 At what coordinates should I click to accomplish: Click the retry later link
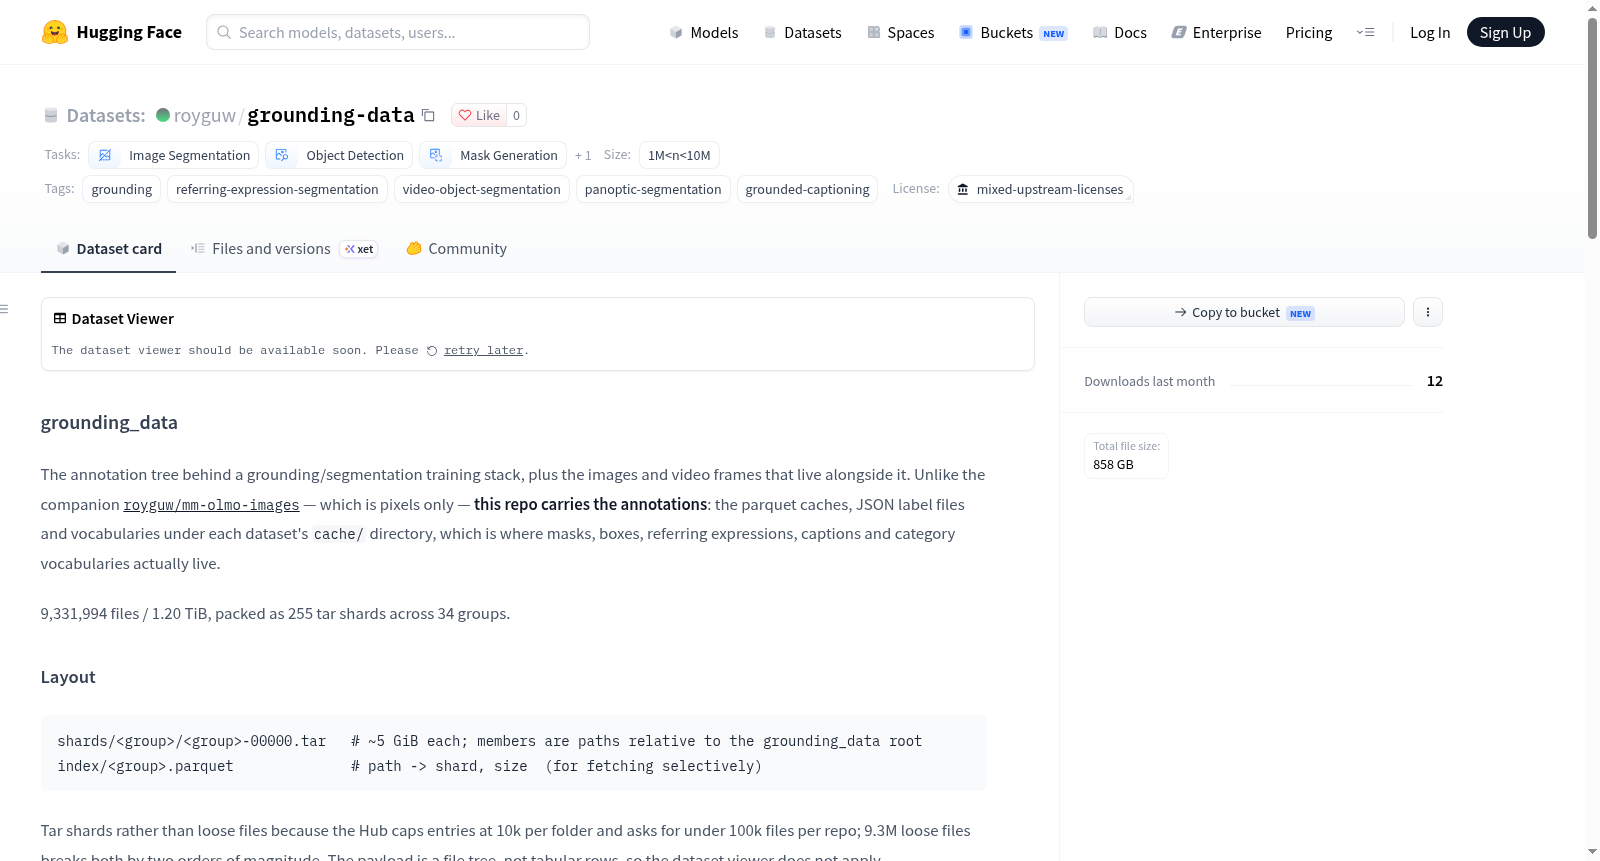pyautogui.click(x=483, y=351)
